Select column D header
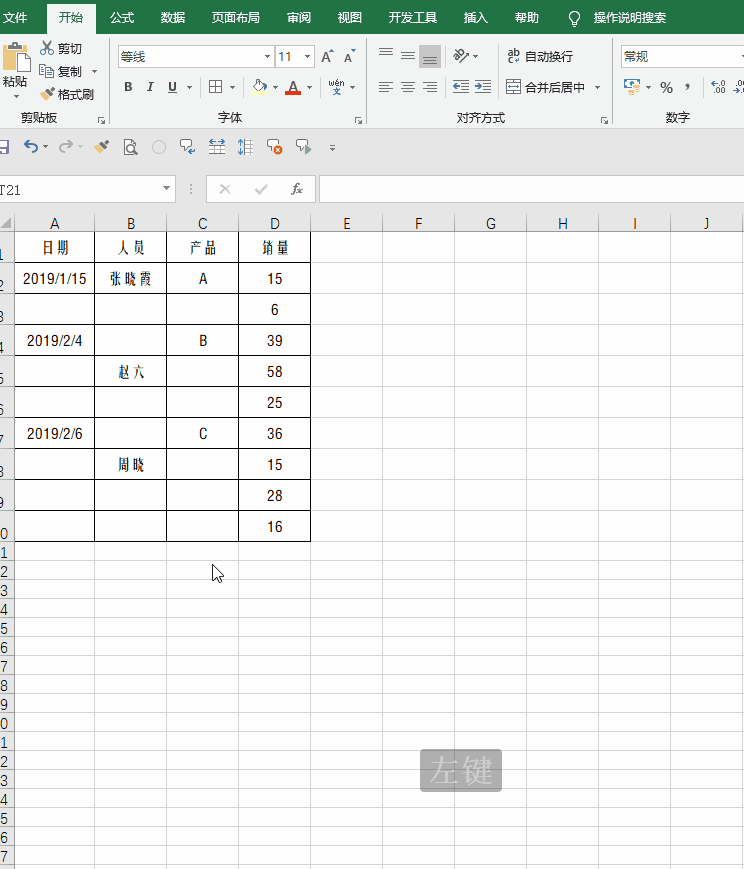This screenshot has height=869, width=744. (x=274, y=223)
